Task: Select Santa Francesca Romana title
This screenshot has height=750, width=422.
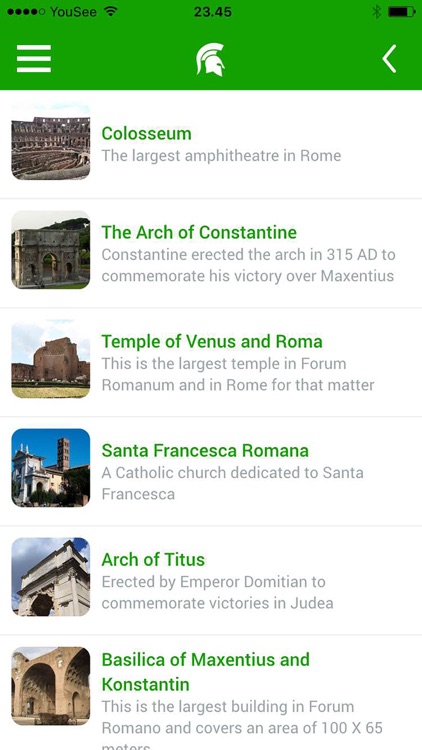Action: pos(205,451)
